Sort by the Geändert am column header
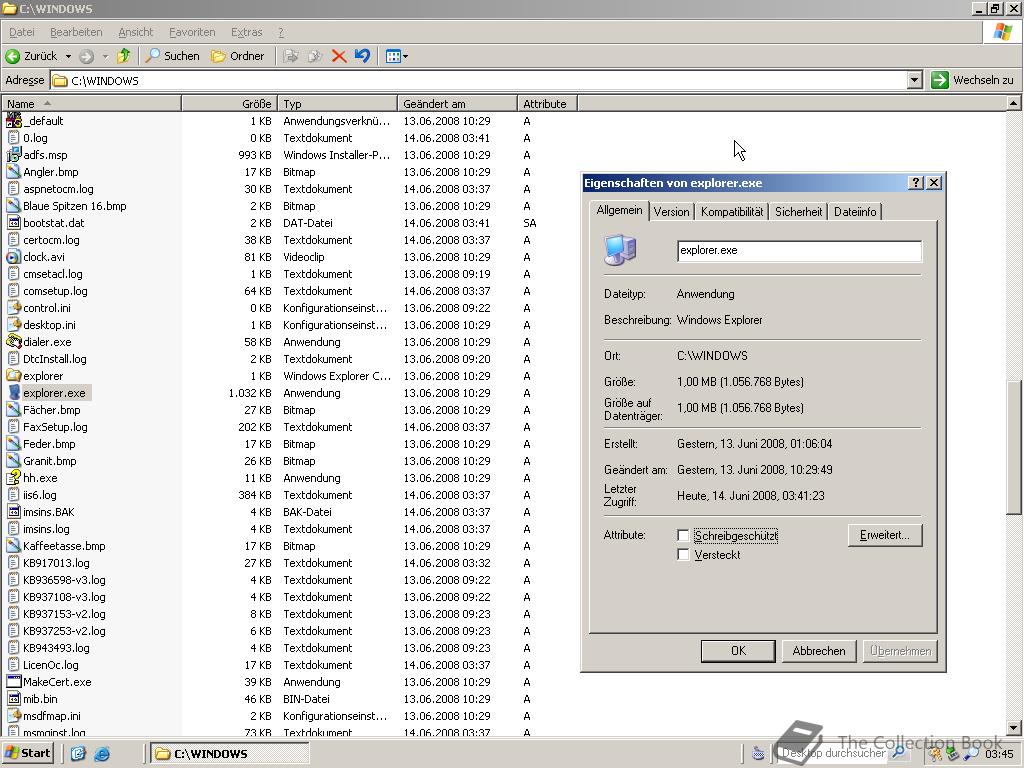The image size is (1024, 768). click(x=456, y=104)
